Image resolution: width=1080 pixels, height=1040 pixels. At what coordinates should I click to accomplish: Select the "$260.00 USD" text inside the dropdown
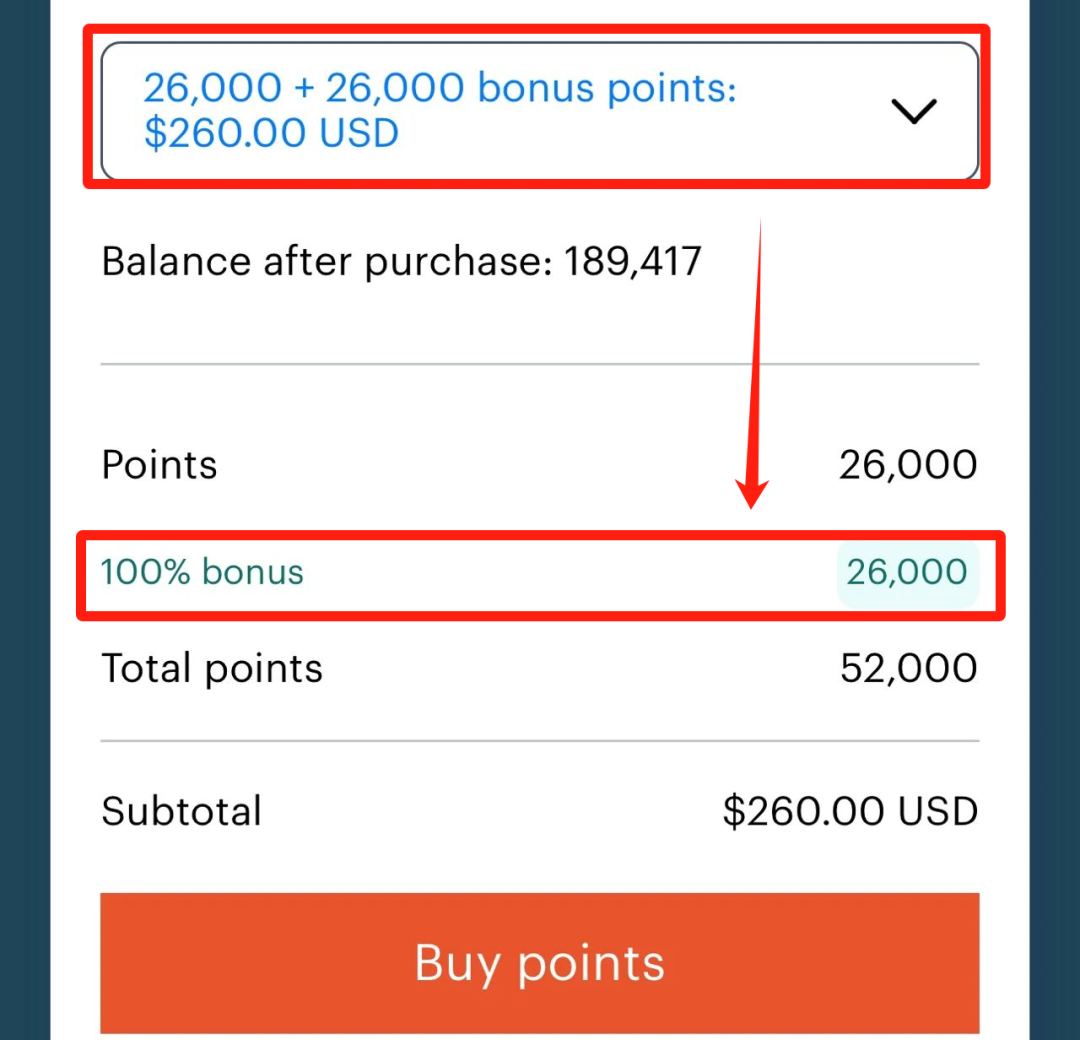tap(271, 133)
